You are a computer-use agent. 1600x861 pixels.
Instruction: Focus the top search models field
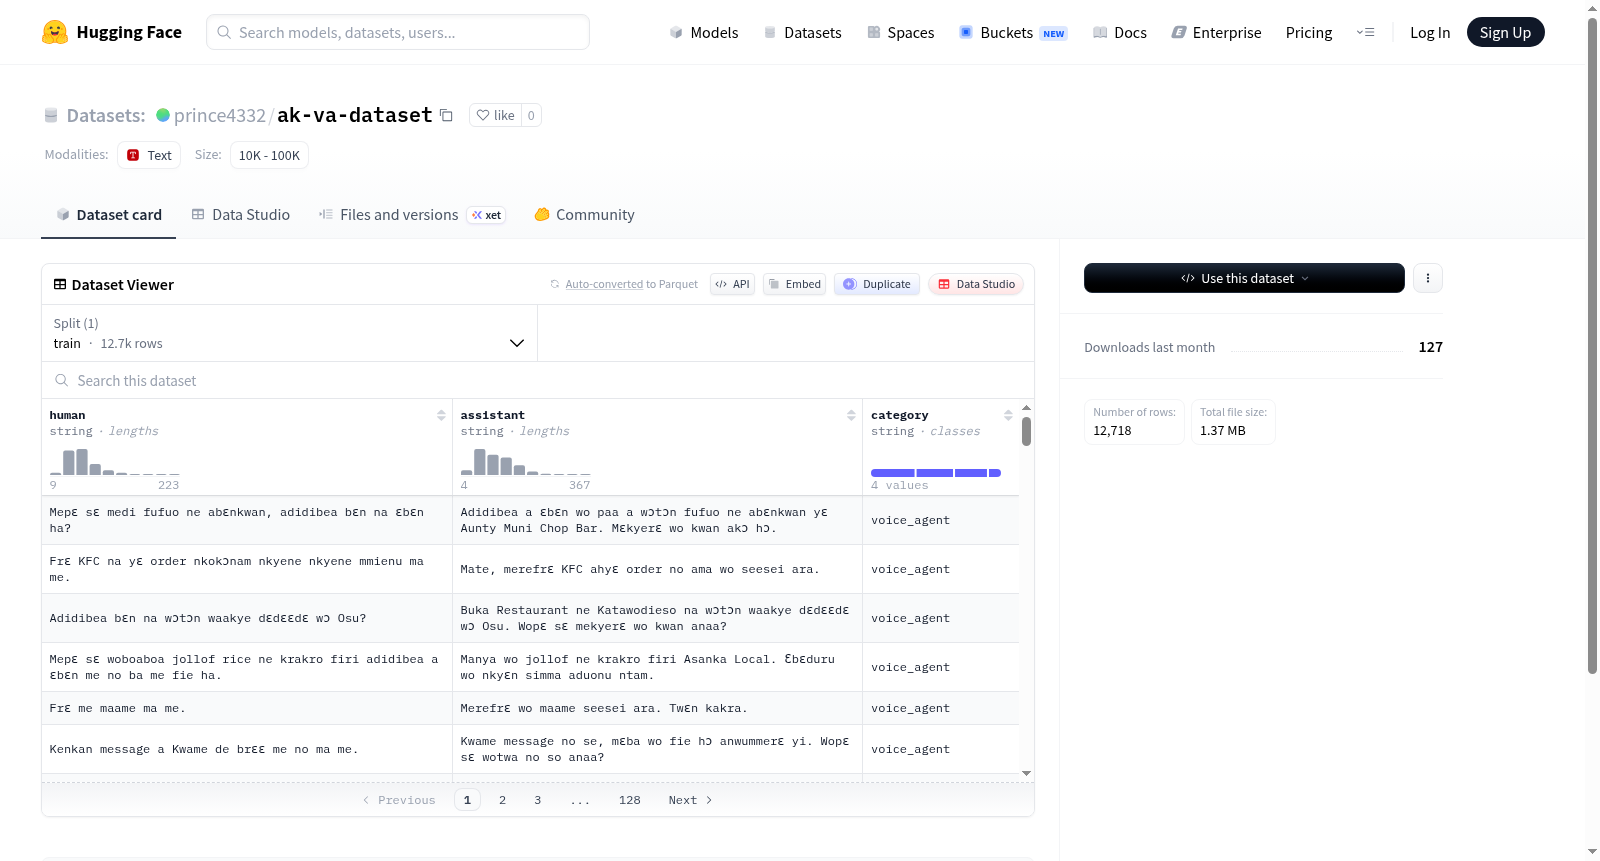(x=398, y=32)
